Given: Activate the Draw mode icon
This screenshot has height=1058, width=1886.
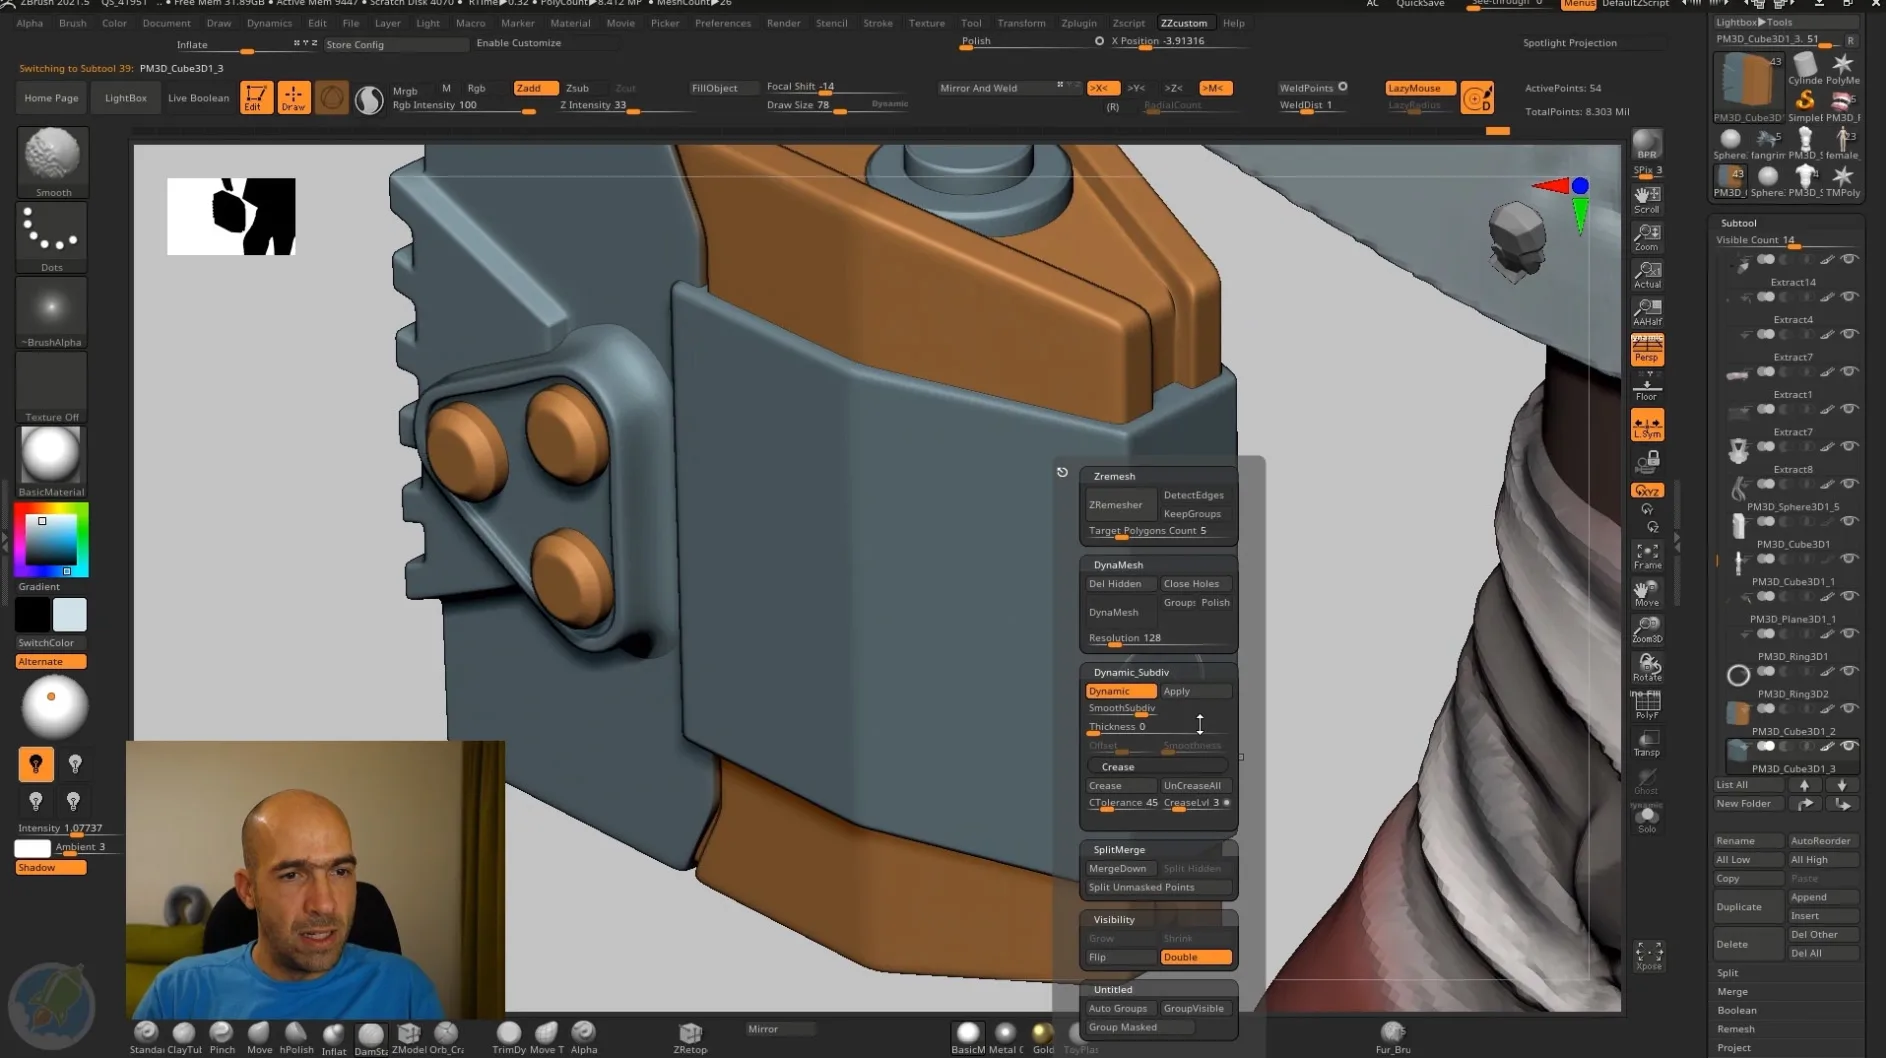Looking at the screenshot, I should pos(293,98).
